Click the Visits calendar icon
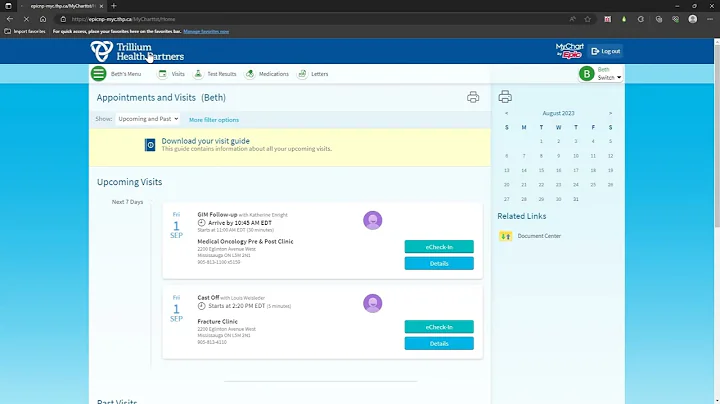Viewport: 720px width, 404px height. coord(163,73)
